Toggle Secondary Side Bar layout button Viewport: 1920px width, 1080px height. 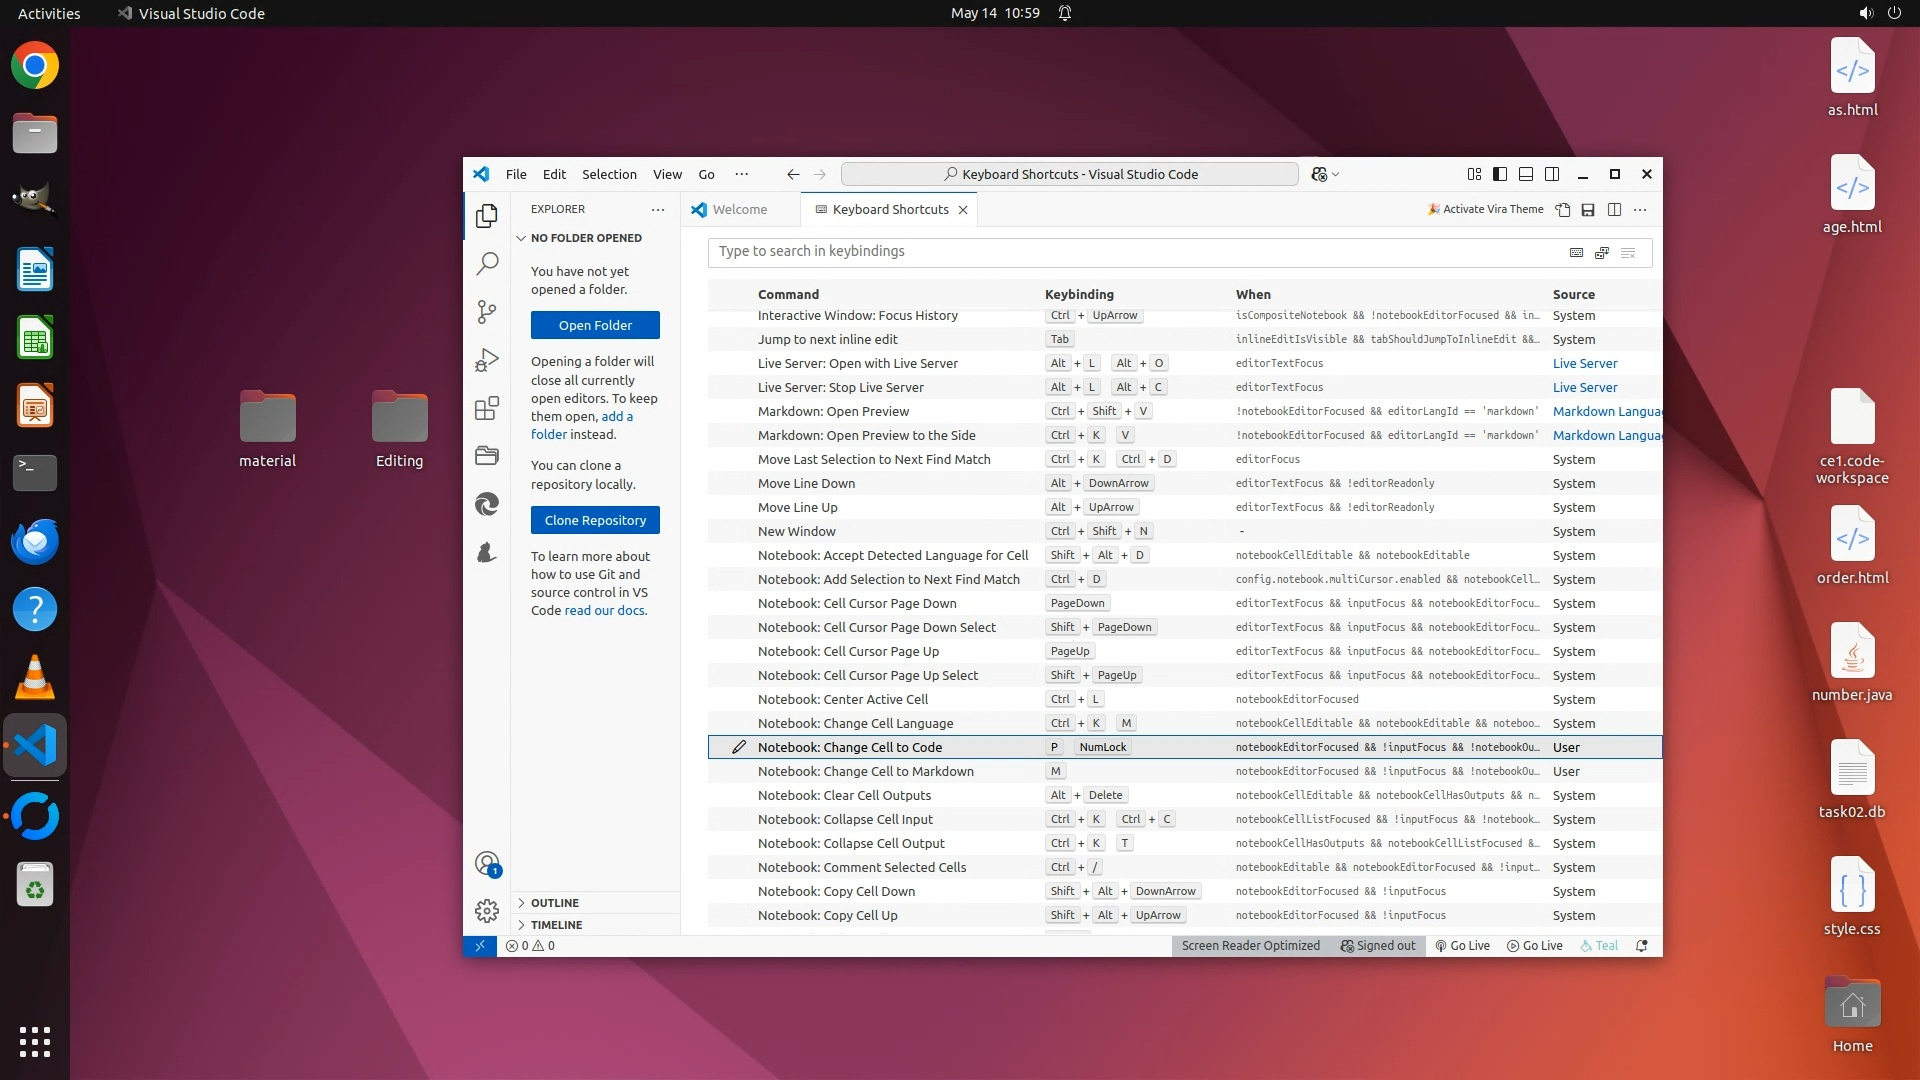1552,174
